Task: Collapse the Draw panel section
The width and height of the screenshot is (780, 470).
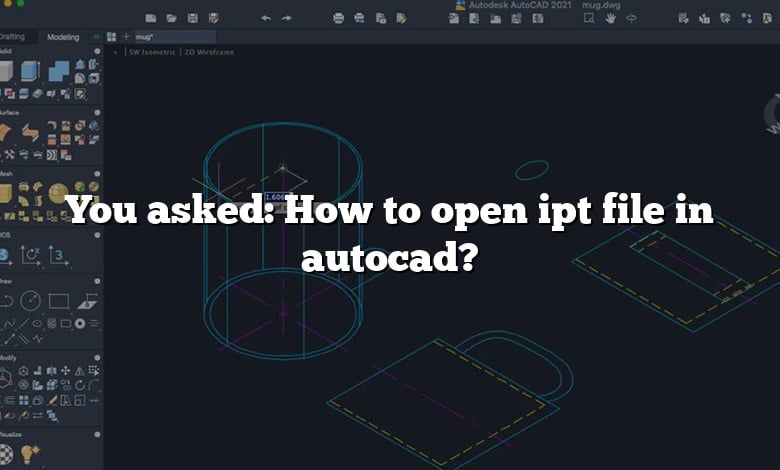Action: click(x=98, y=281)
